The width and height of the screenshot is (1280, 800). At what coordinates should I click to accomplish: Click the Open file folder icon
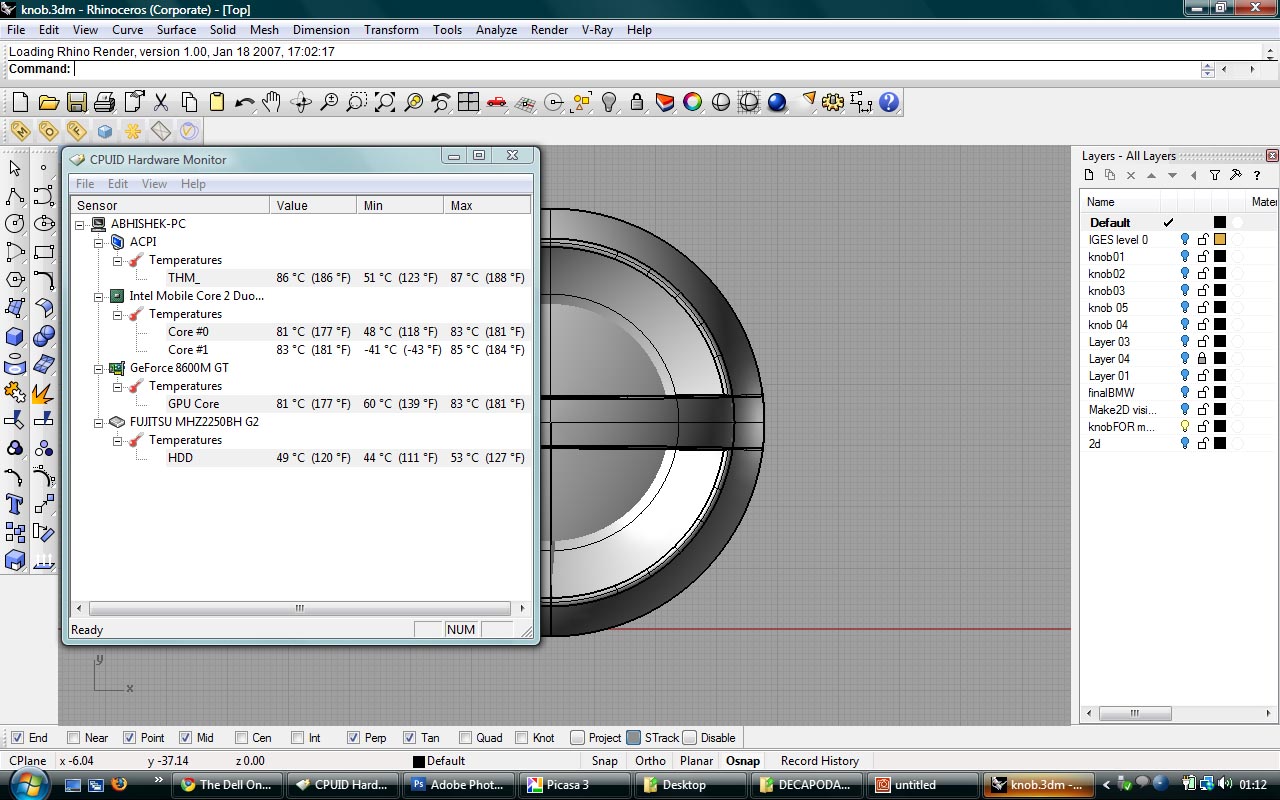coord(48,102)
